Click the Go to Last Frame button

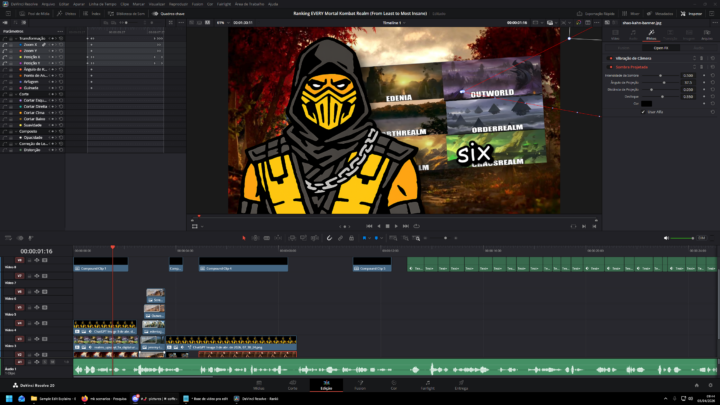pyautogui.click(x=405, y=226)
